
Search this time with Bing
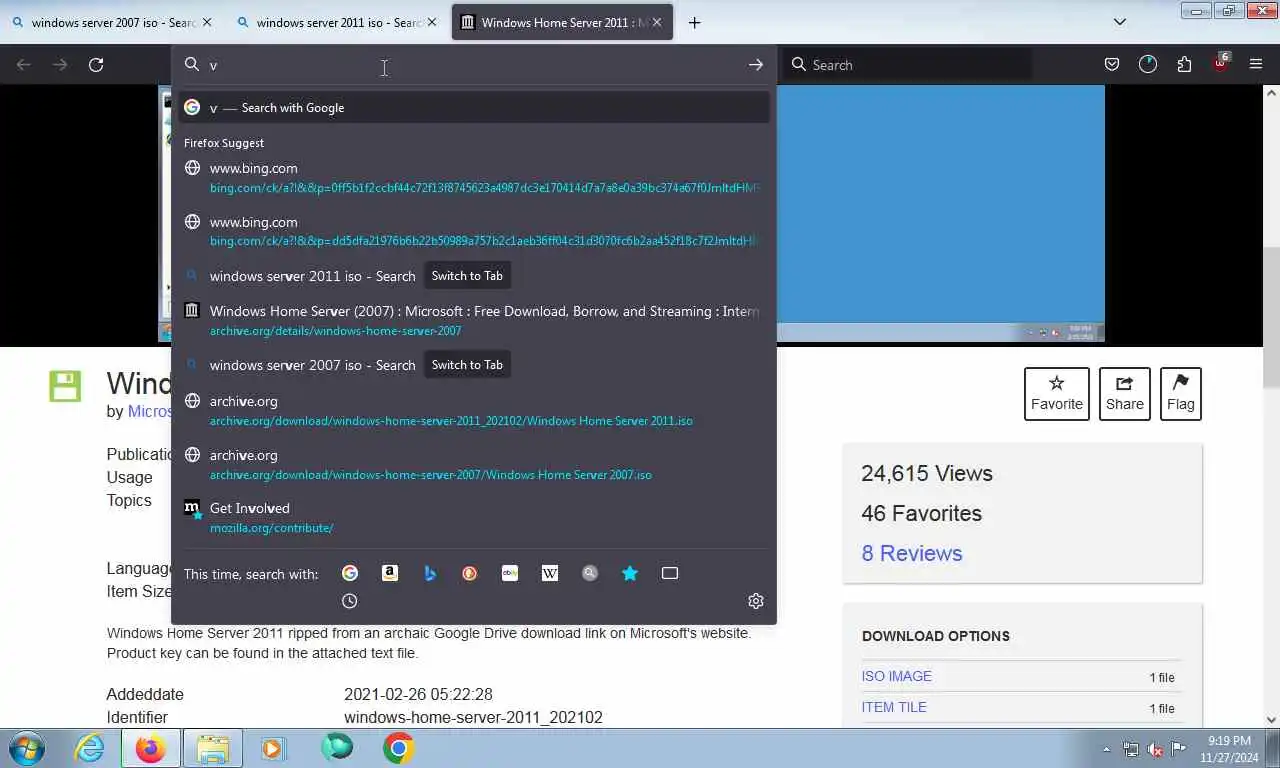[x=430, y=573]
